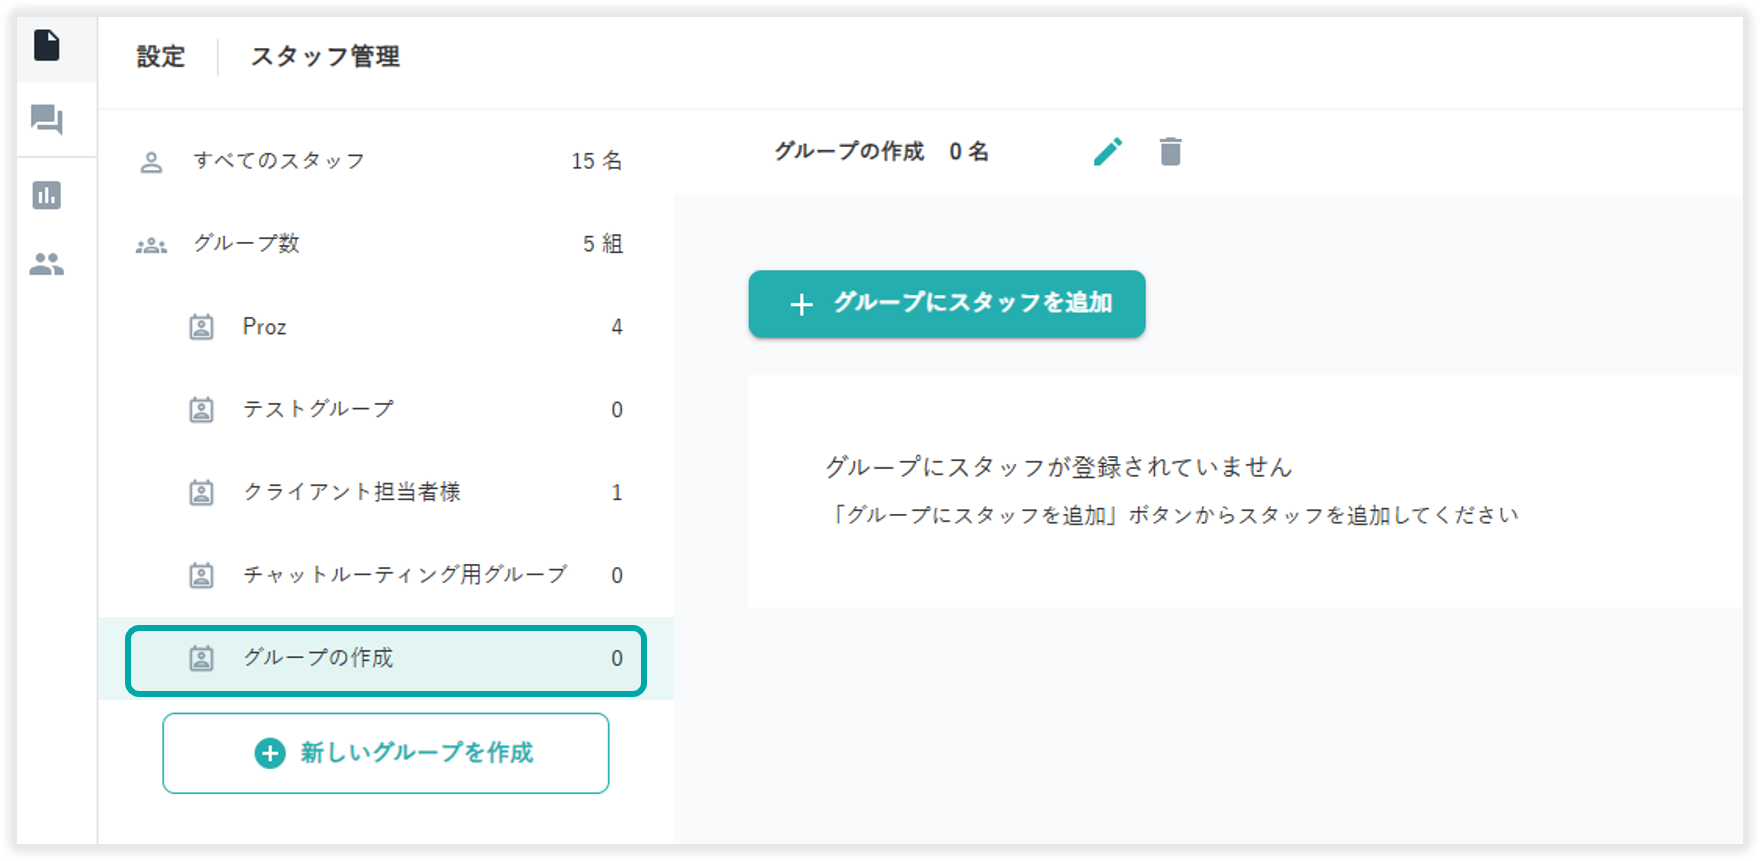Select チャットルーティング用グループ in the list
This screenshot has width=1760, height=861.
pyautogui.click(x=404, y=575)
